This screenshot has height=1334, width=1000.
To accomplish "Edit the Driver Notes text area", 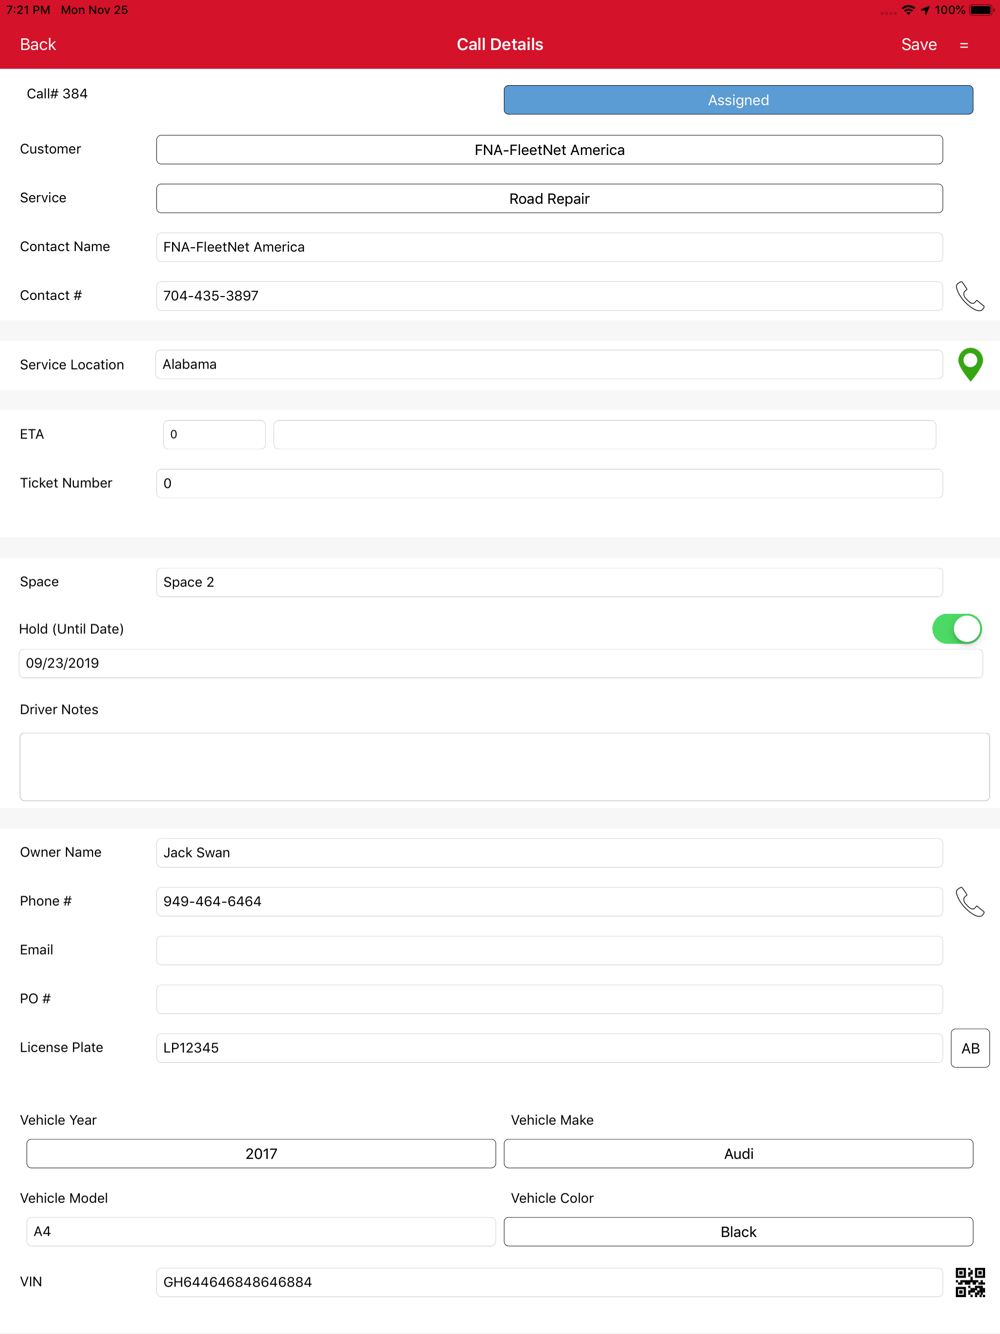I will click(504, 767).
